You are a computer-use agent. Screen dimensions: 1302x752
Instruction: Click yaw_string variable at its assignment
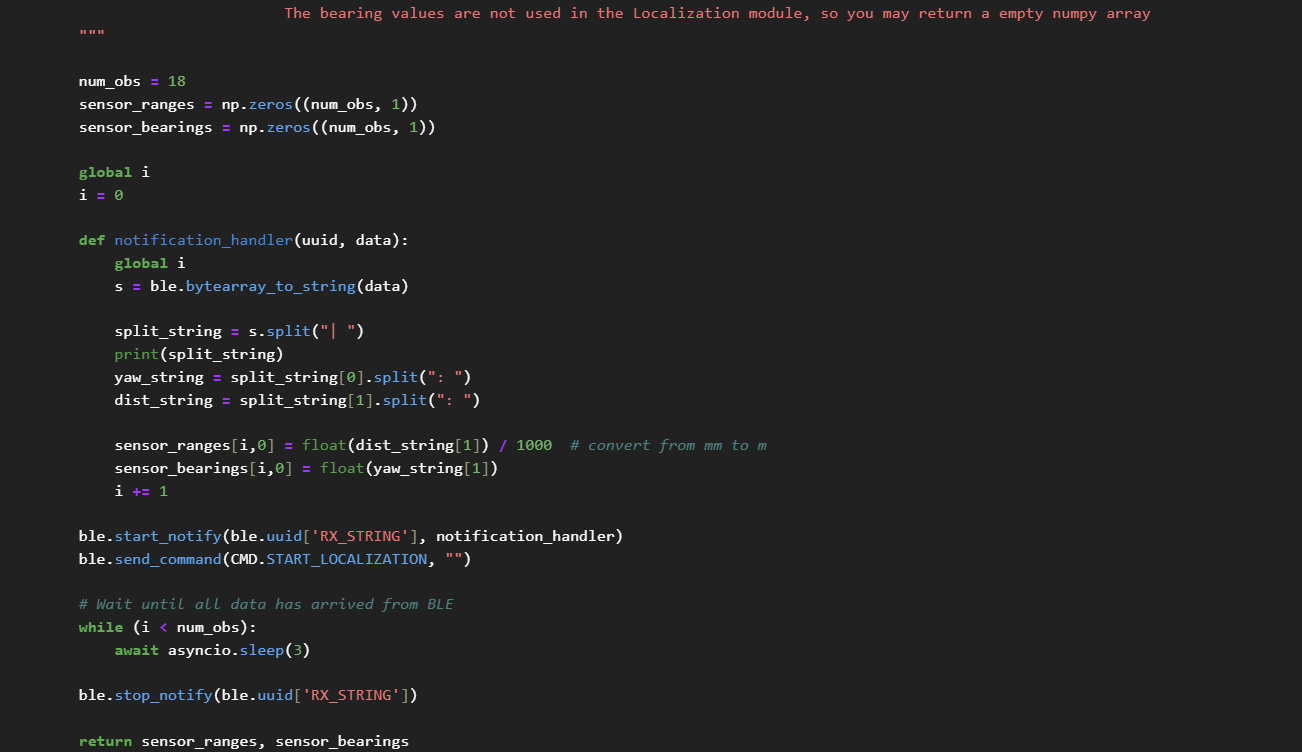point(159,377)
